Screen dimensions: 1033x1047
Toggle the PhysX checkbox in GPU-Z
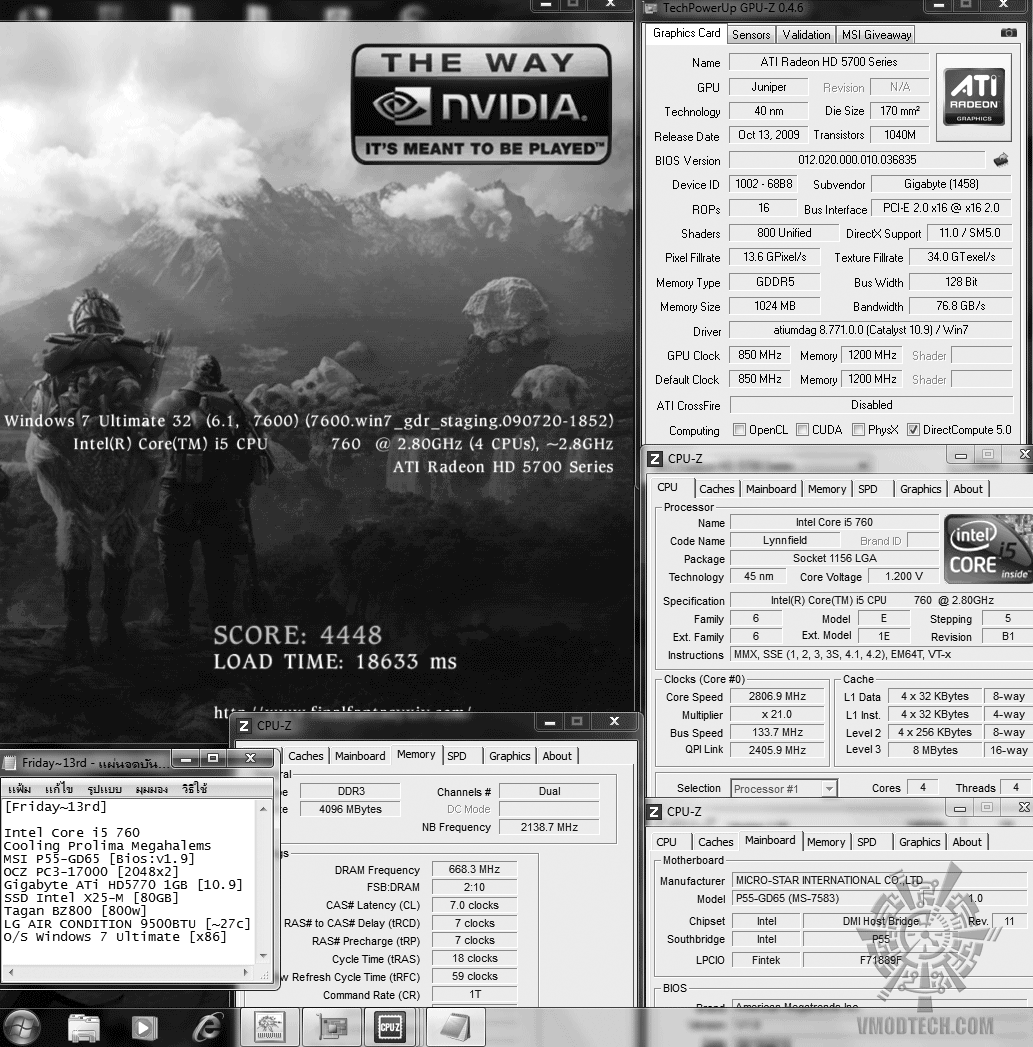tap(859, 430)
